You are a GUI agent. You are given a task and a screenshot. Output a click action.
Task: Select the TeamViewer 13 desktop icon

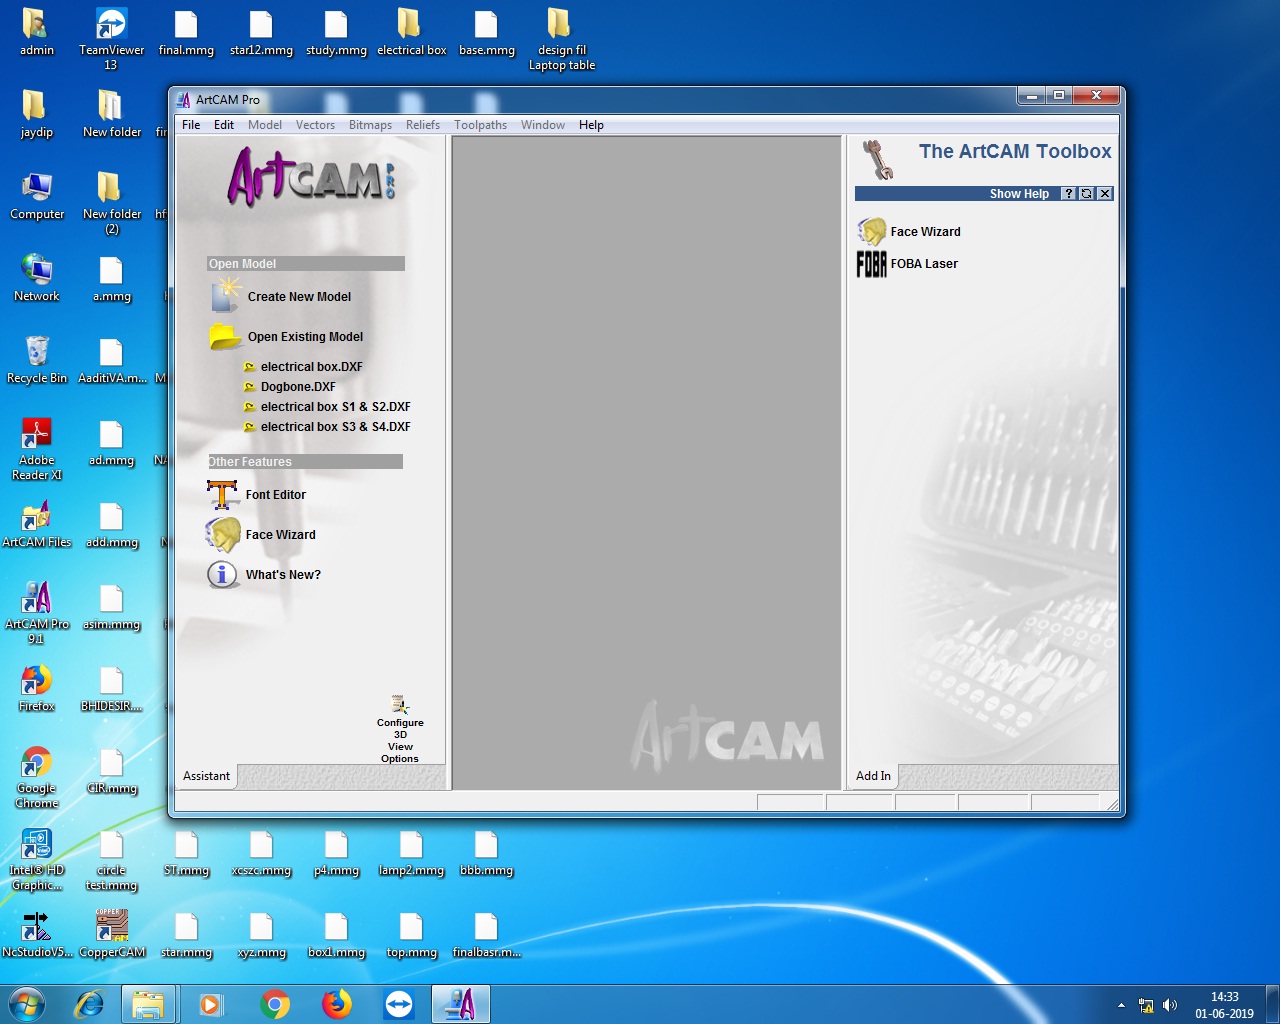(111, 39)
